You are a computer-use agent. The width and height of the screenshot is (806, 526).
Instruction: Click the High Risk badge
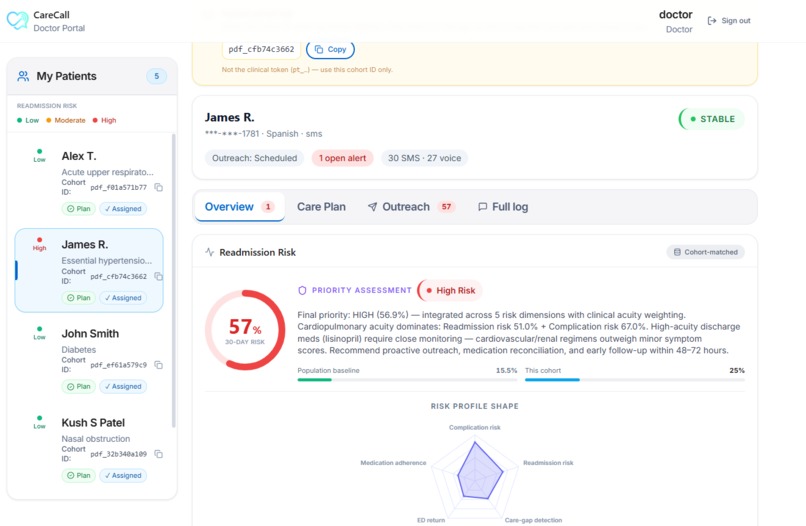[x=450, y=291]
